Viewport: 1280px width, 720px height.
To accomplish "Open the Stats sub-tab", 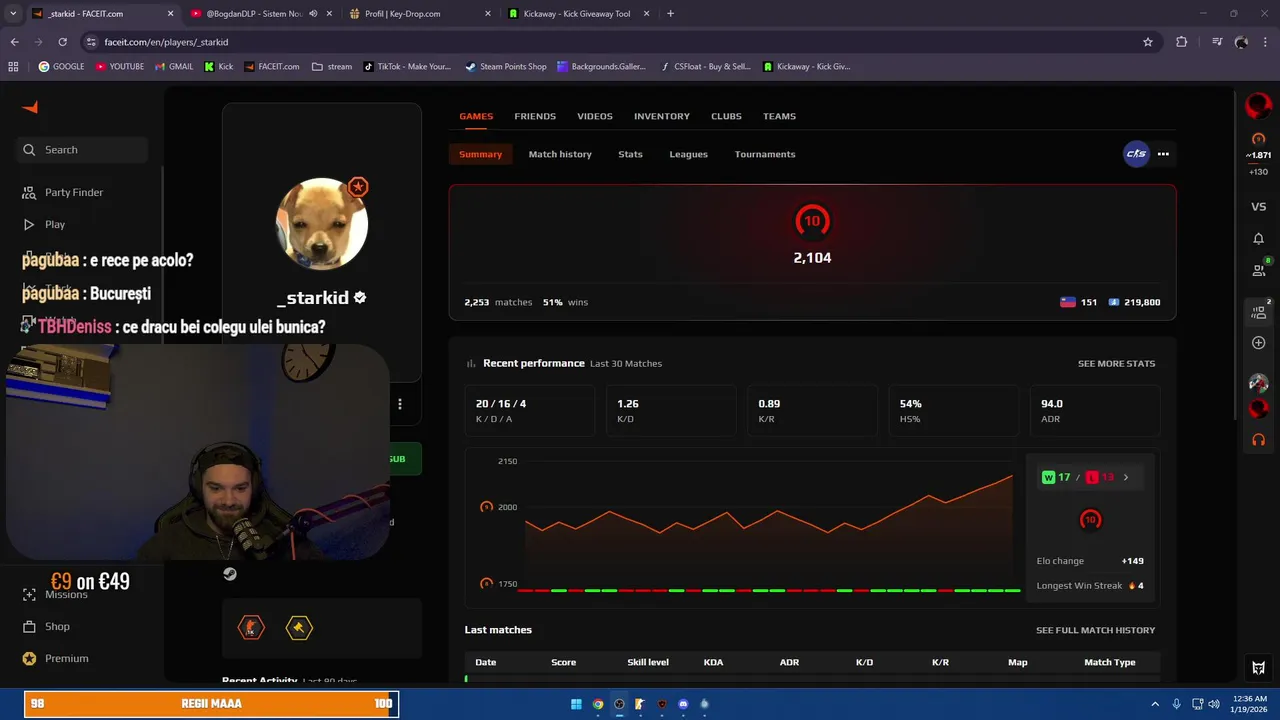I will (630, 154).
